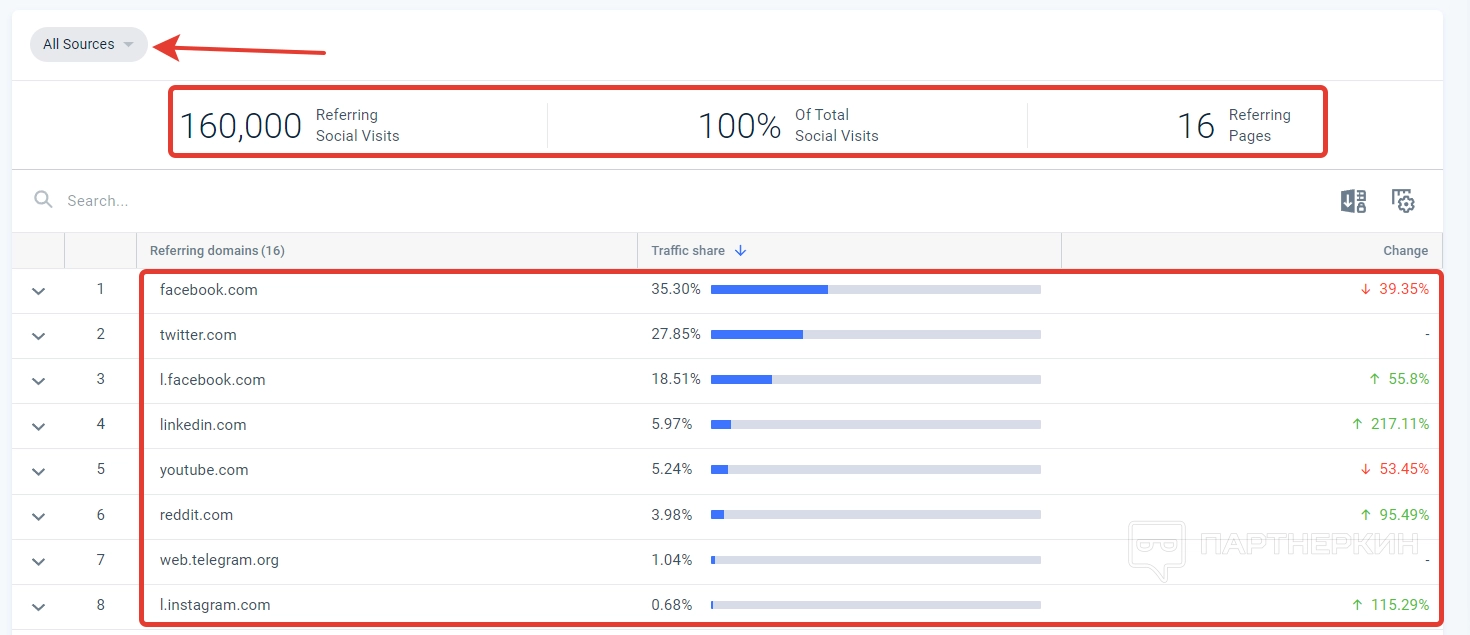Viewport: 1470px width, 635px height.
Task: Click the web.telegram.org domain link
Action: (x=219, y=560)
